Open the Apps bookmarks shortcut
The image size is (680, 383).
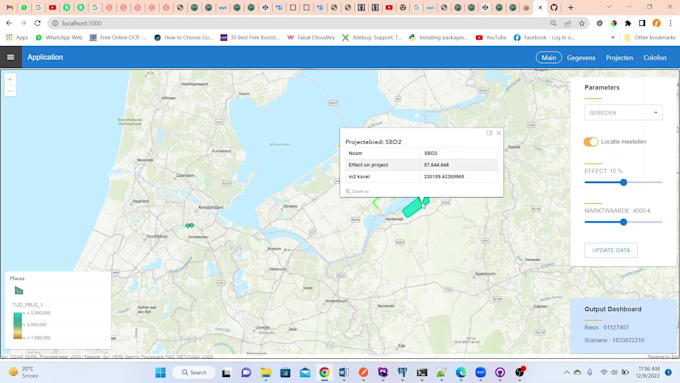coord(17,38)
